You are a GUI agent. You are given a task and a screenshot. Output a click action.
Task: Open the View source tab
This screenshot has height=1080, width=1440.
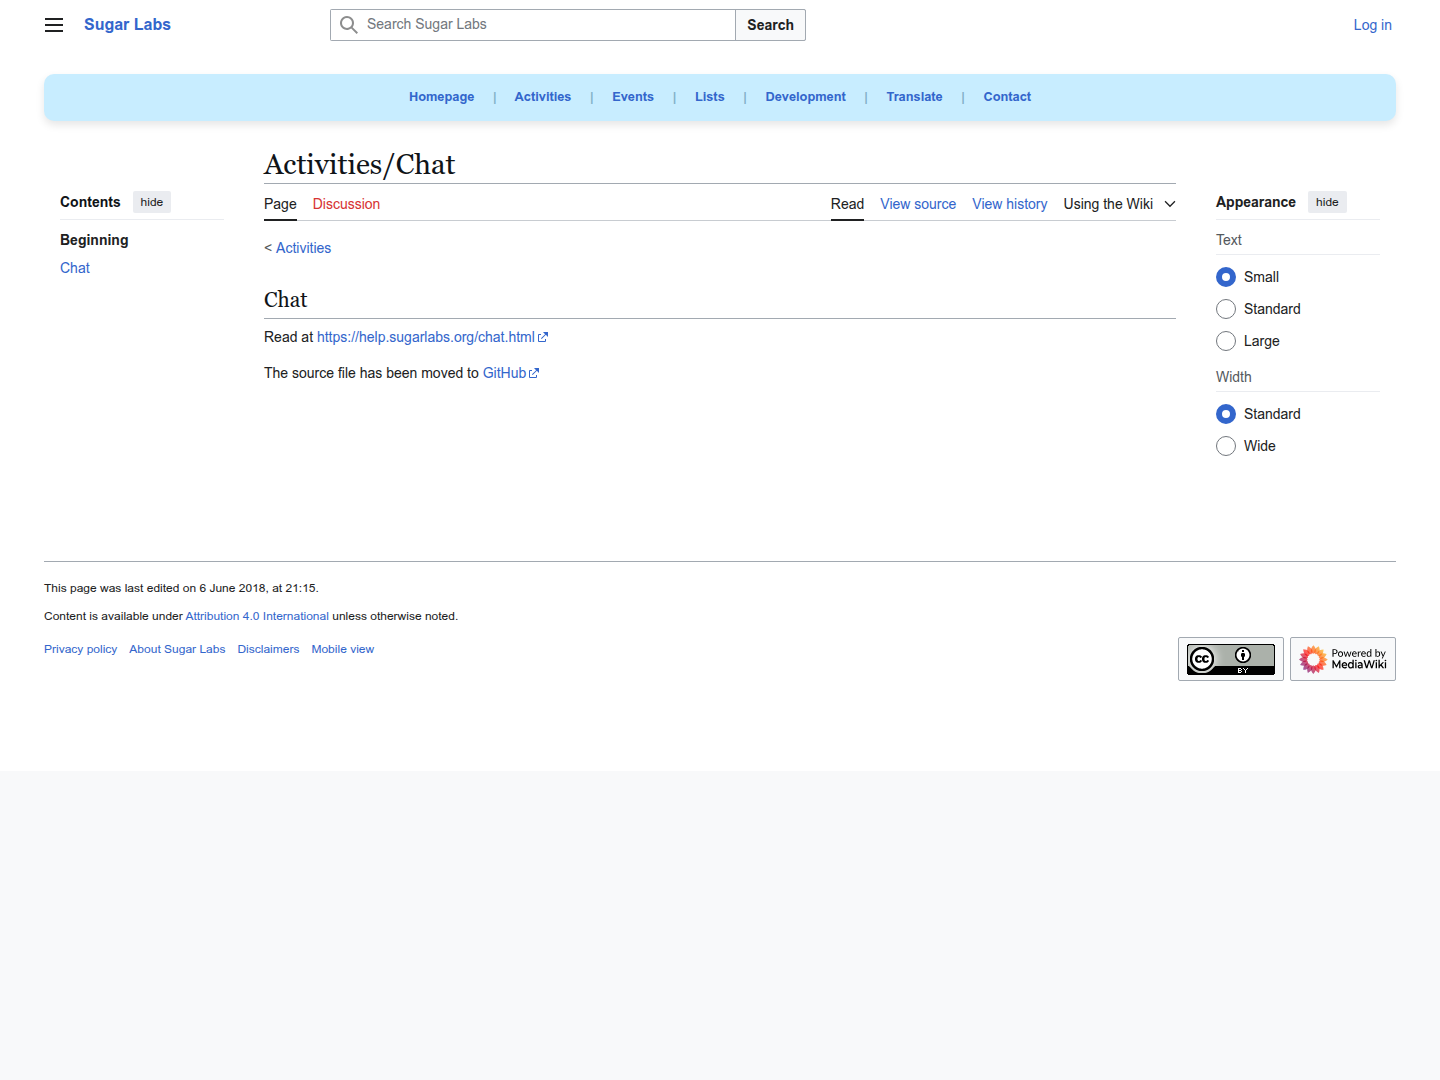918,204
